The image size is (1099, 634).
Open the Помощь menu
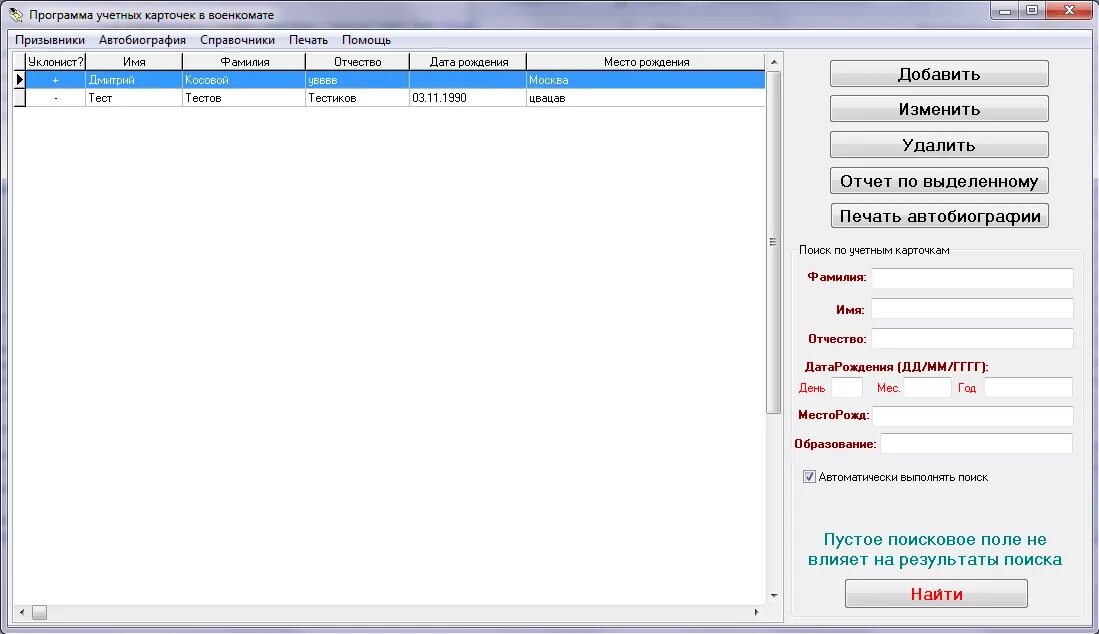pyautogui.click(x=367, y=40)
